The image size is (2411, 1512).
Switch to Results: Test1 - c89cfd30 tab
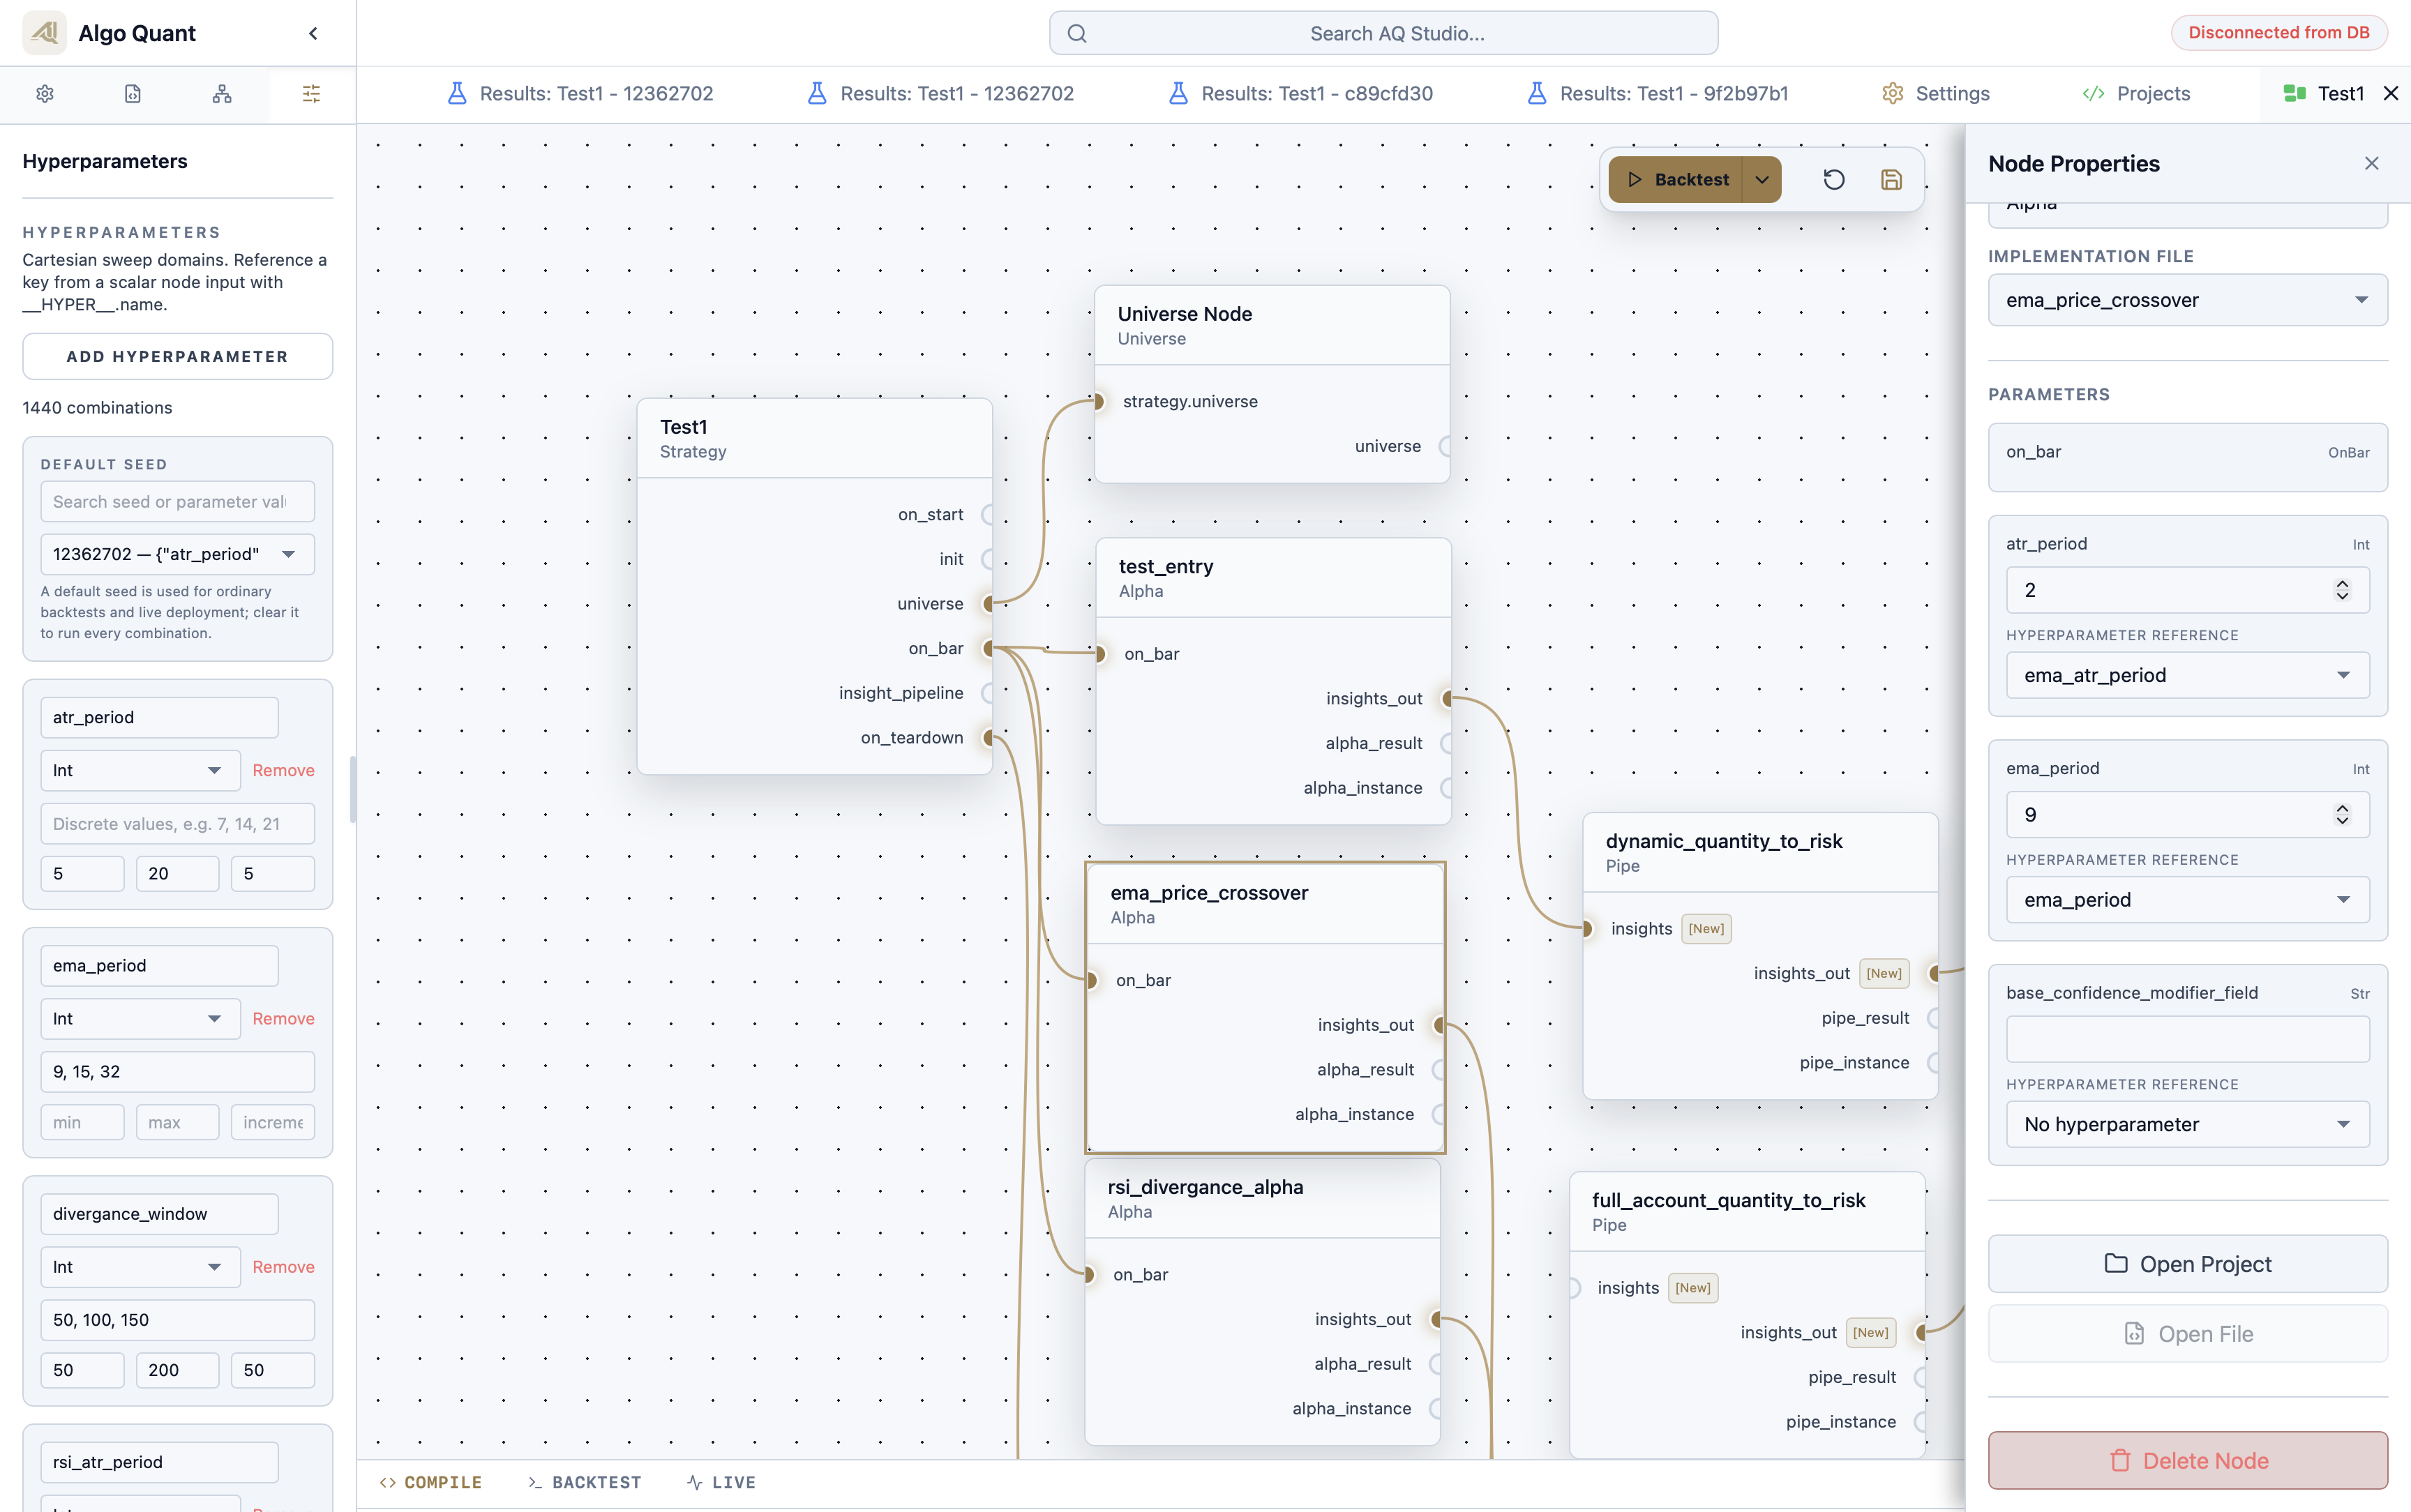tap(1300, 93)
